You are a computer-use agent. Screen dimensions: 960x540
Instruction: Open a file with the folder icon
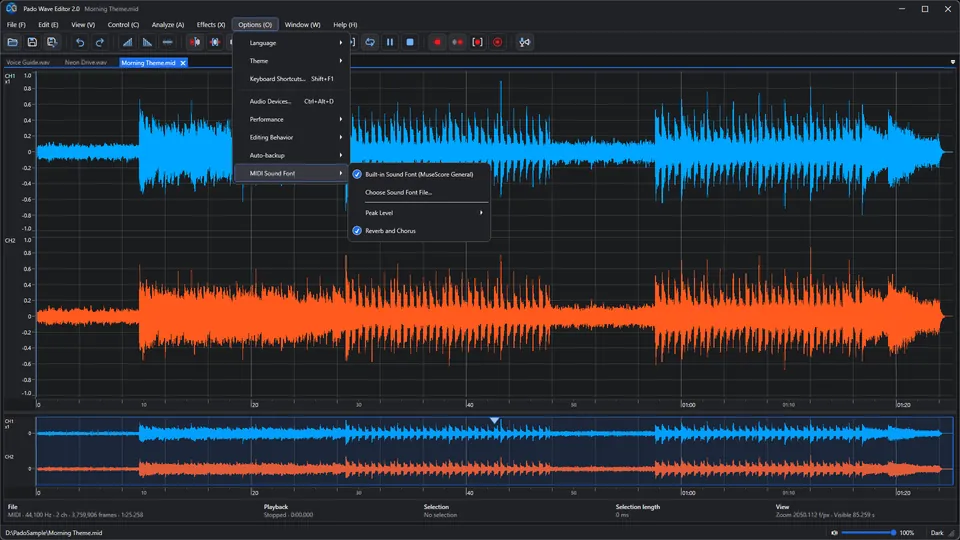click(x=12, y=42)
